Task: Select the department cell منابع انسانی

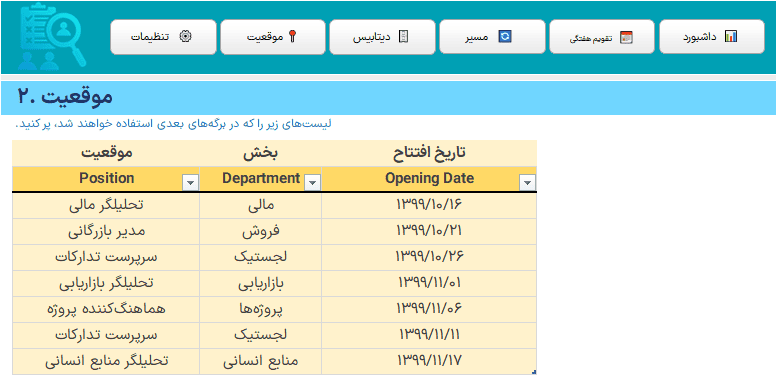Action: click(x=261, y=361)
